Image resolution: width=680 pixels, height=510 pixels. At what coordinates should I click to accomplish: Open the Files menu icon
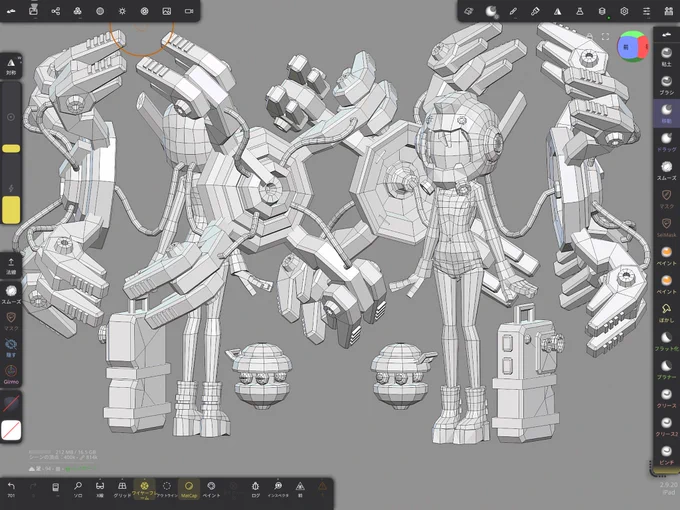click(x=33, y=11)
